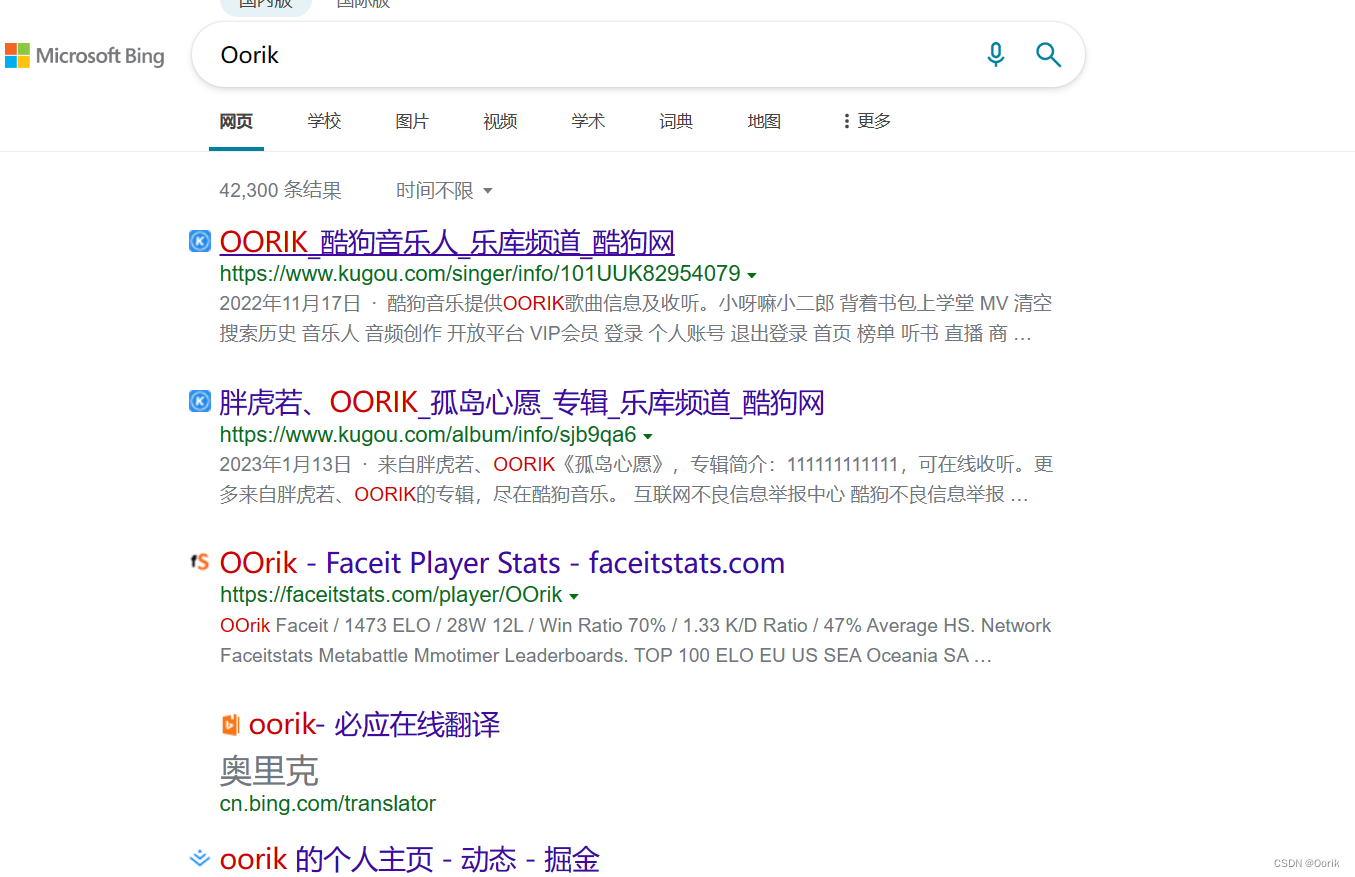This screenshot has width=1355, height=877.
Task: Click the cn.bing.com/translator URL
Action: coord(328,803)
